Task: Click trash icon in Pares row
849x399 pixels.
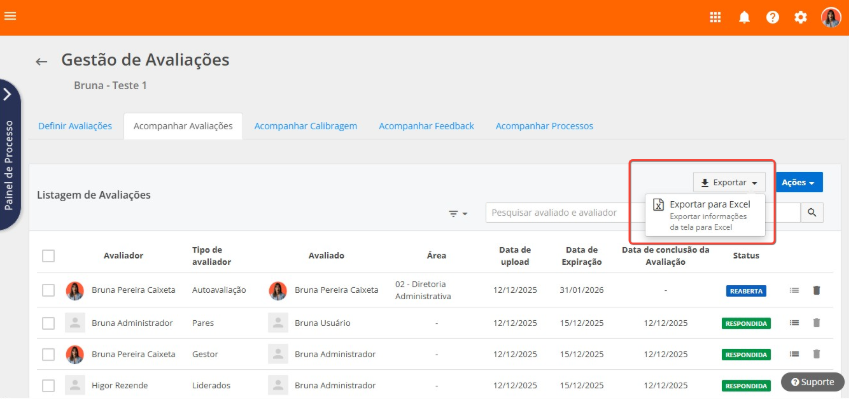Action: [x=817, y=323]
